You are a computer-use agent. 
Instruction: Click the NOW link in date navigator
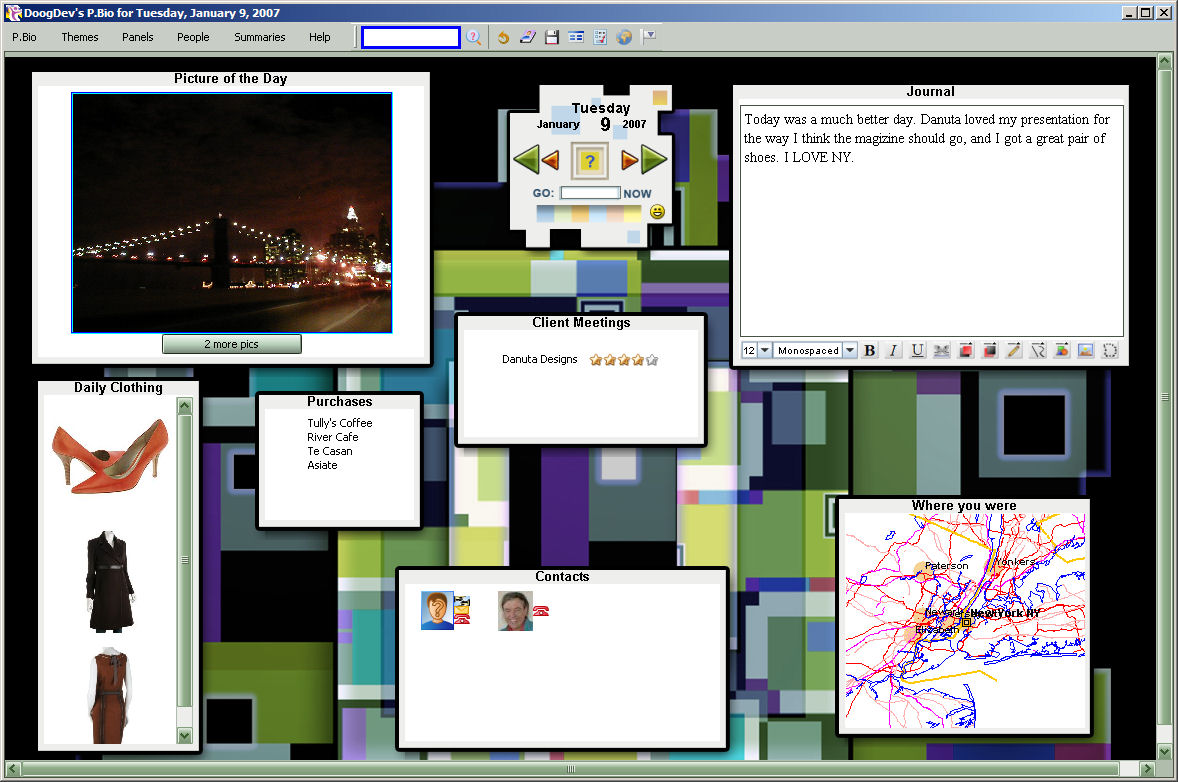pyautogui.click(x=637, y=193)
